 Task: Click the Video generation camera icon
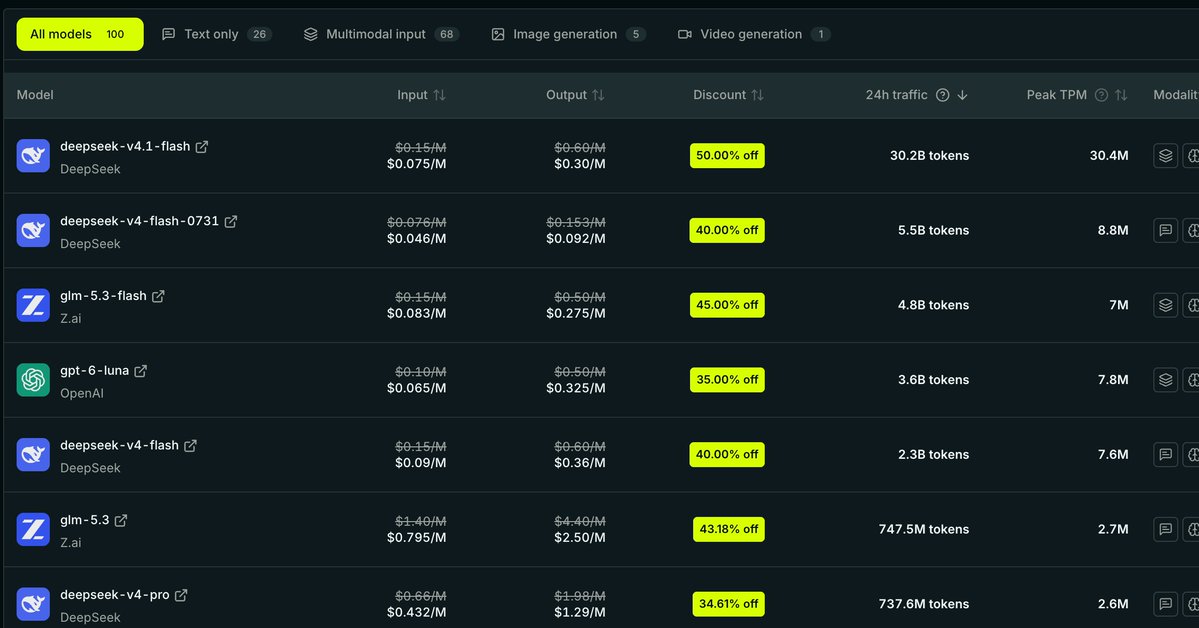[x=685, y=34]
